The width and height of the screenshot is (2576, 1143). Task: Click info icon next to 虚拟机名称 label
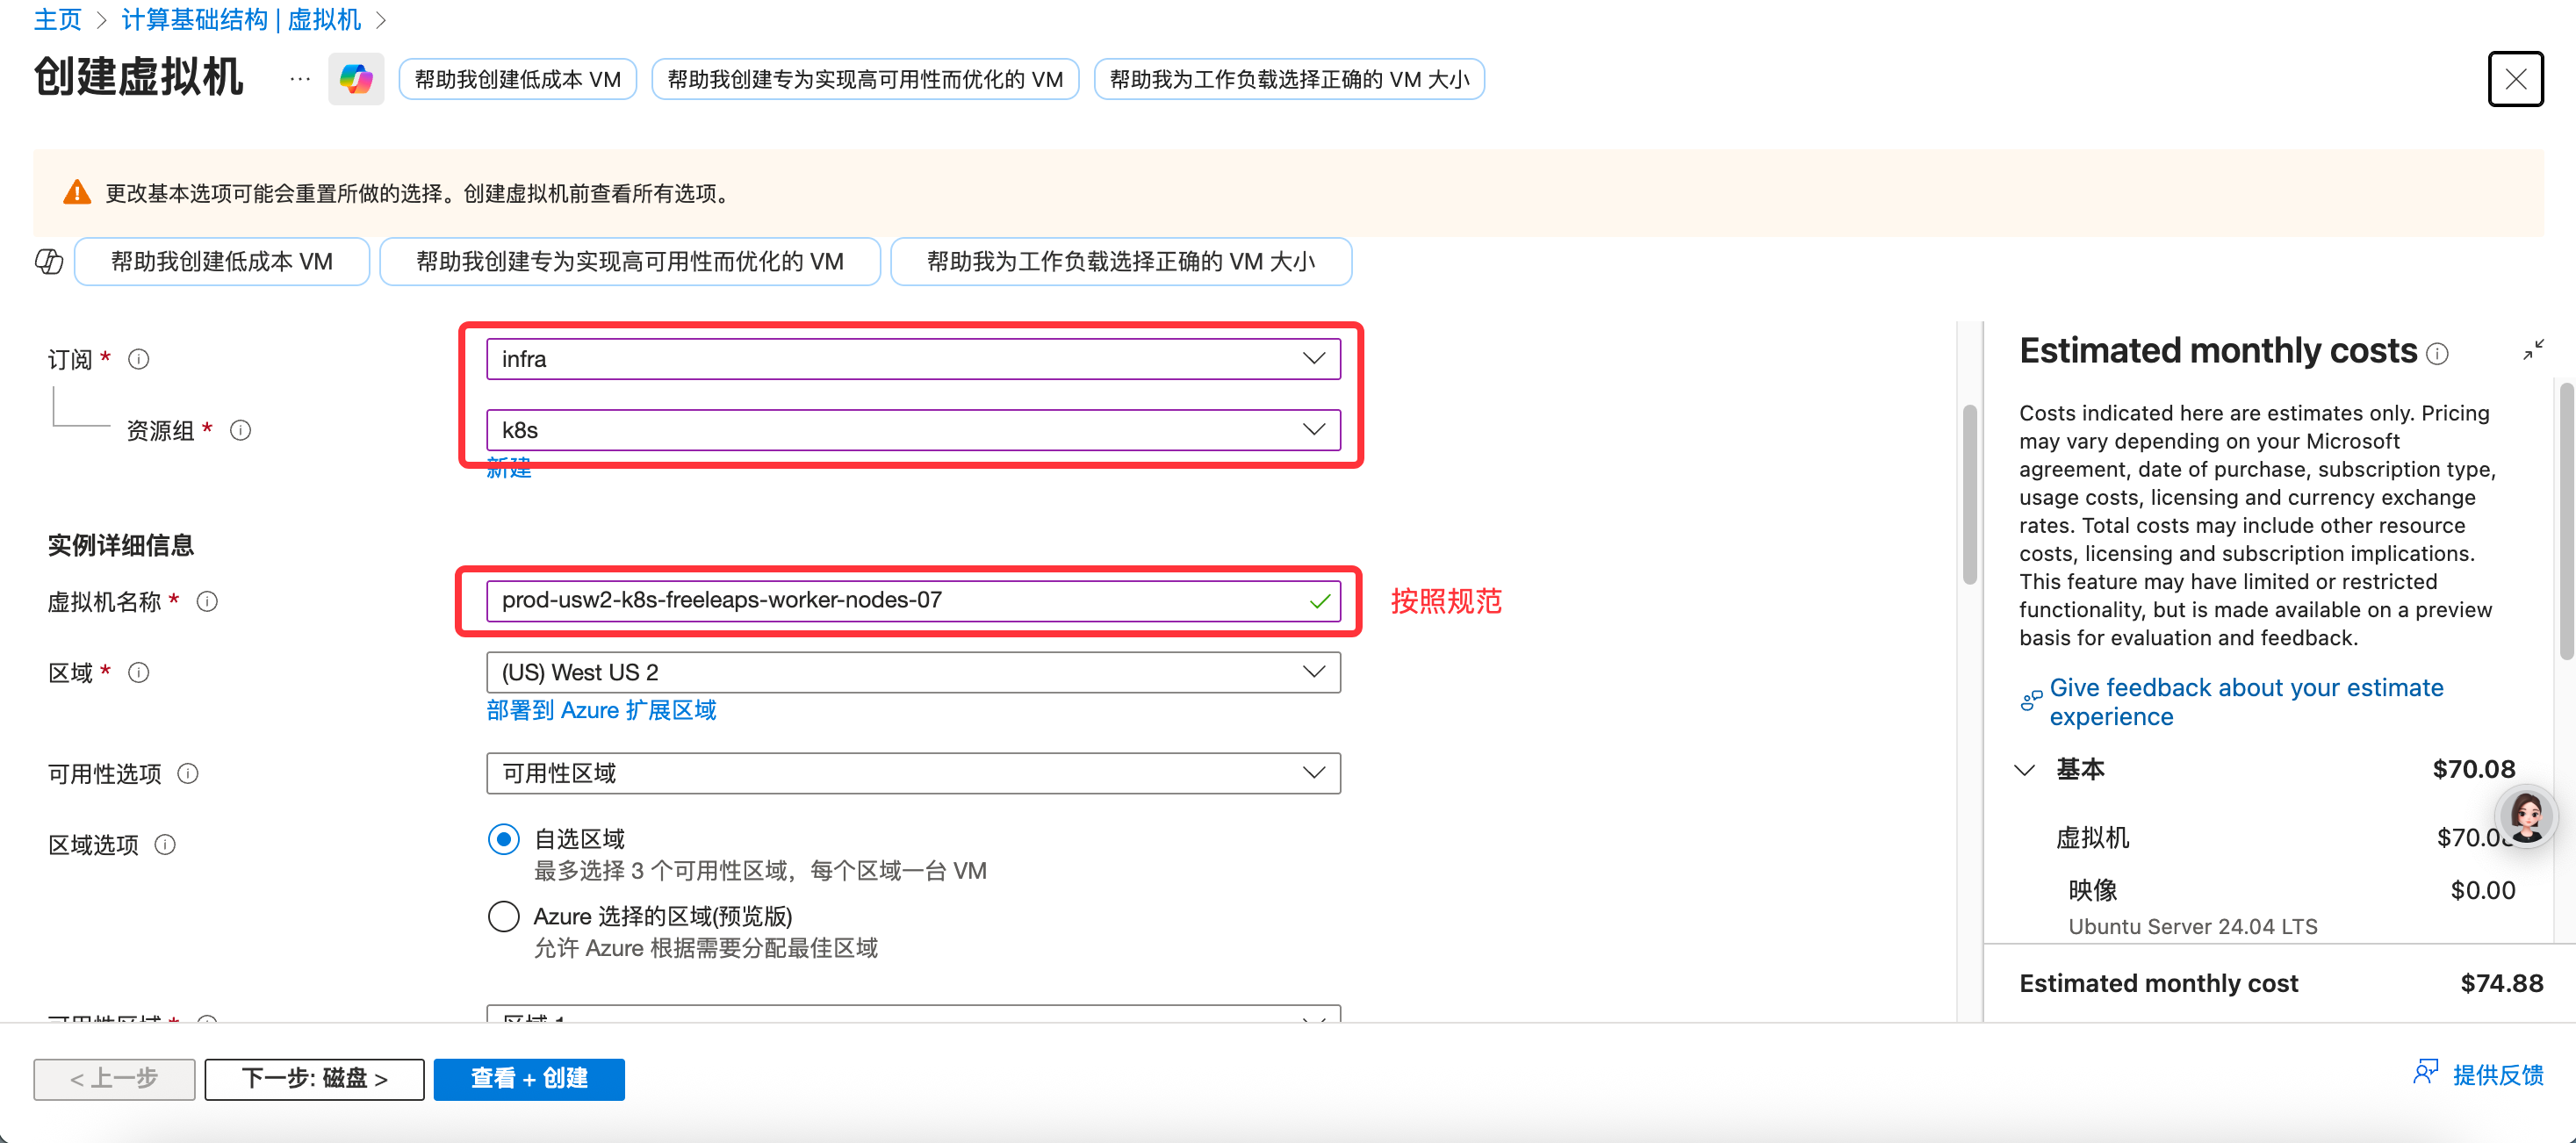click(207, 601)
